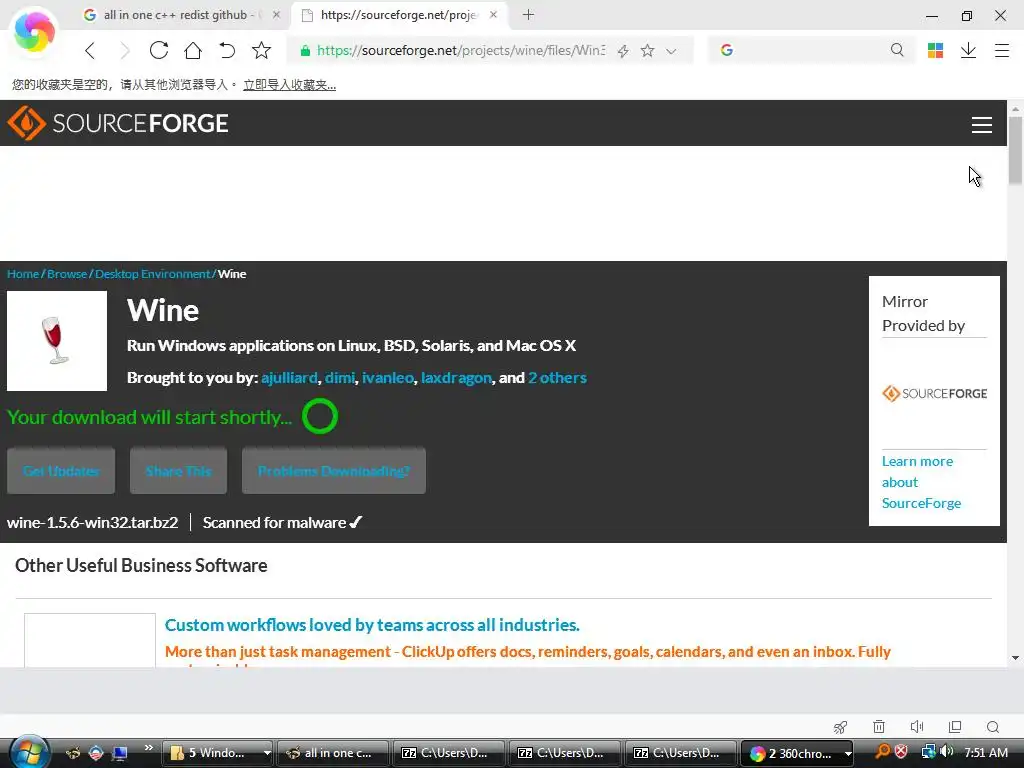Click the zoom magnifier icon in status bar
The width and height of the screenshot is (1024, 768).
[993, 727]
